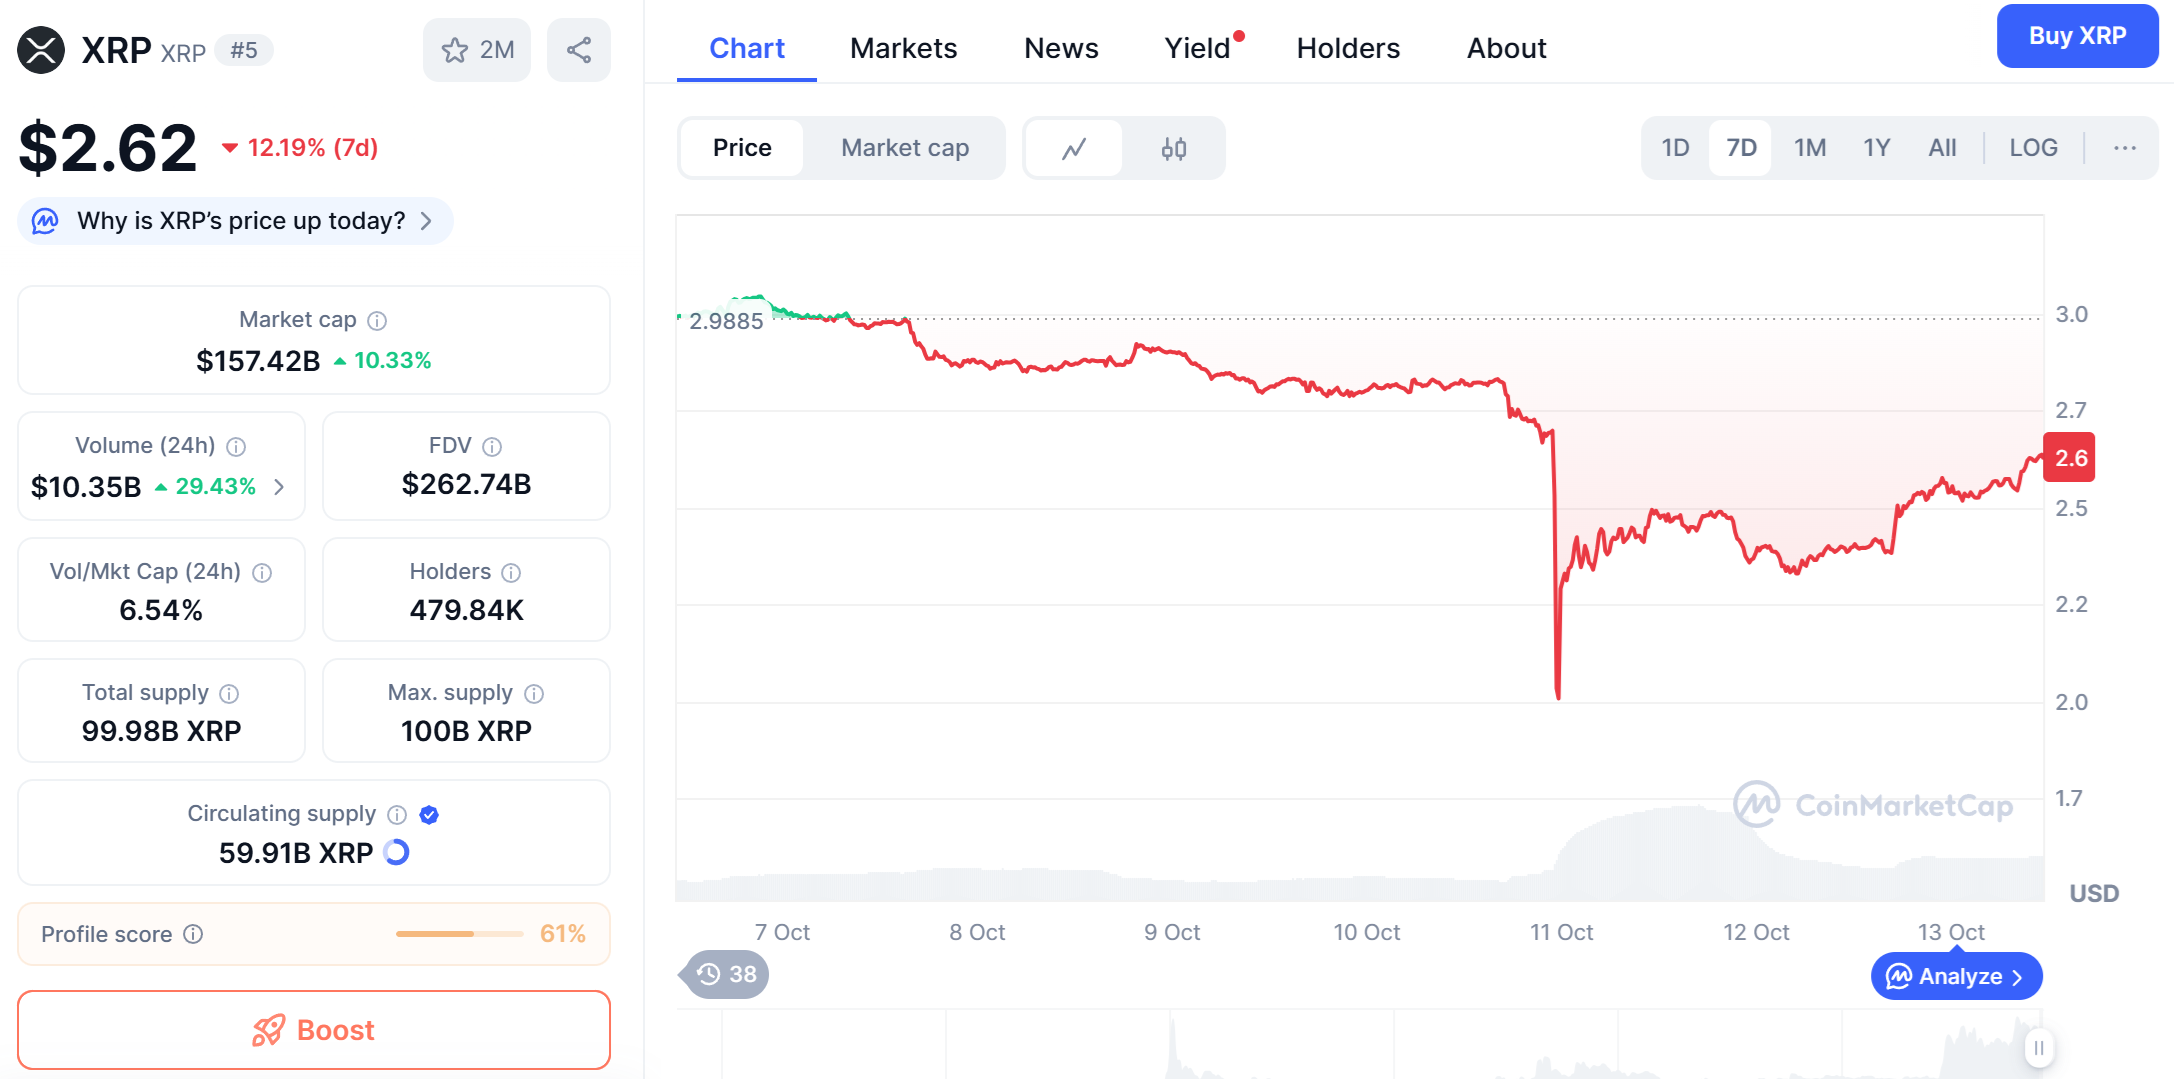2174x1079 pixels.
Task: Switch to line chart view icon
Action: [x=1074, y=148]
